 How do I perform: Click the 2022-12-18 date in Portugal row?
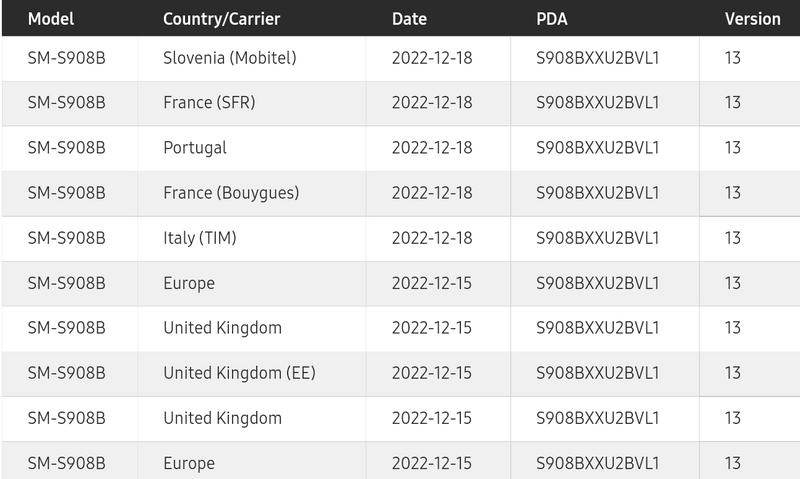(432, 148)
